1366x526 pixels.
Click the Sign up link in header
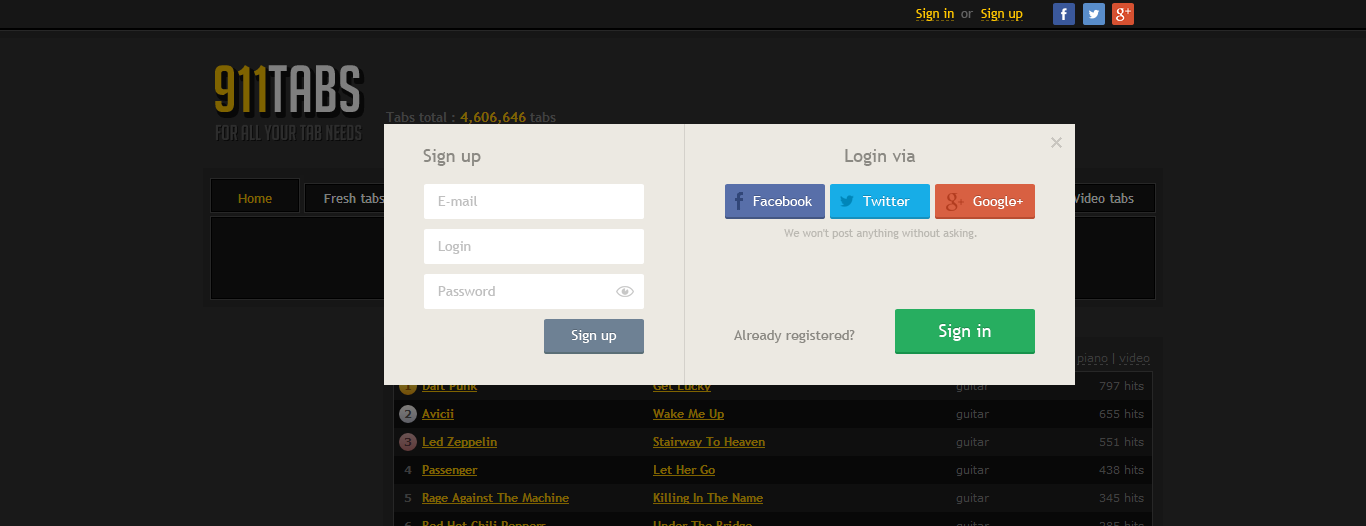(x=1001, y=14)
